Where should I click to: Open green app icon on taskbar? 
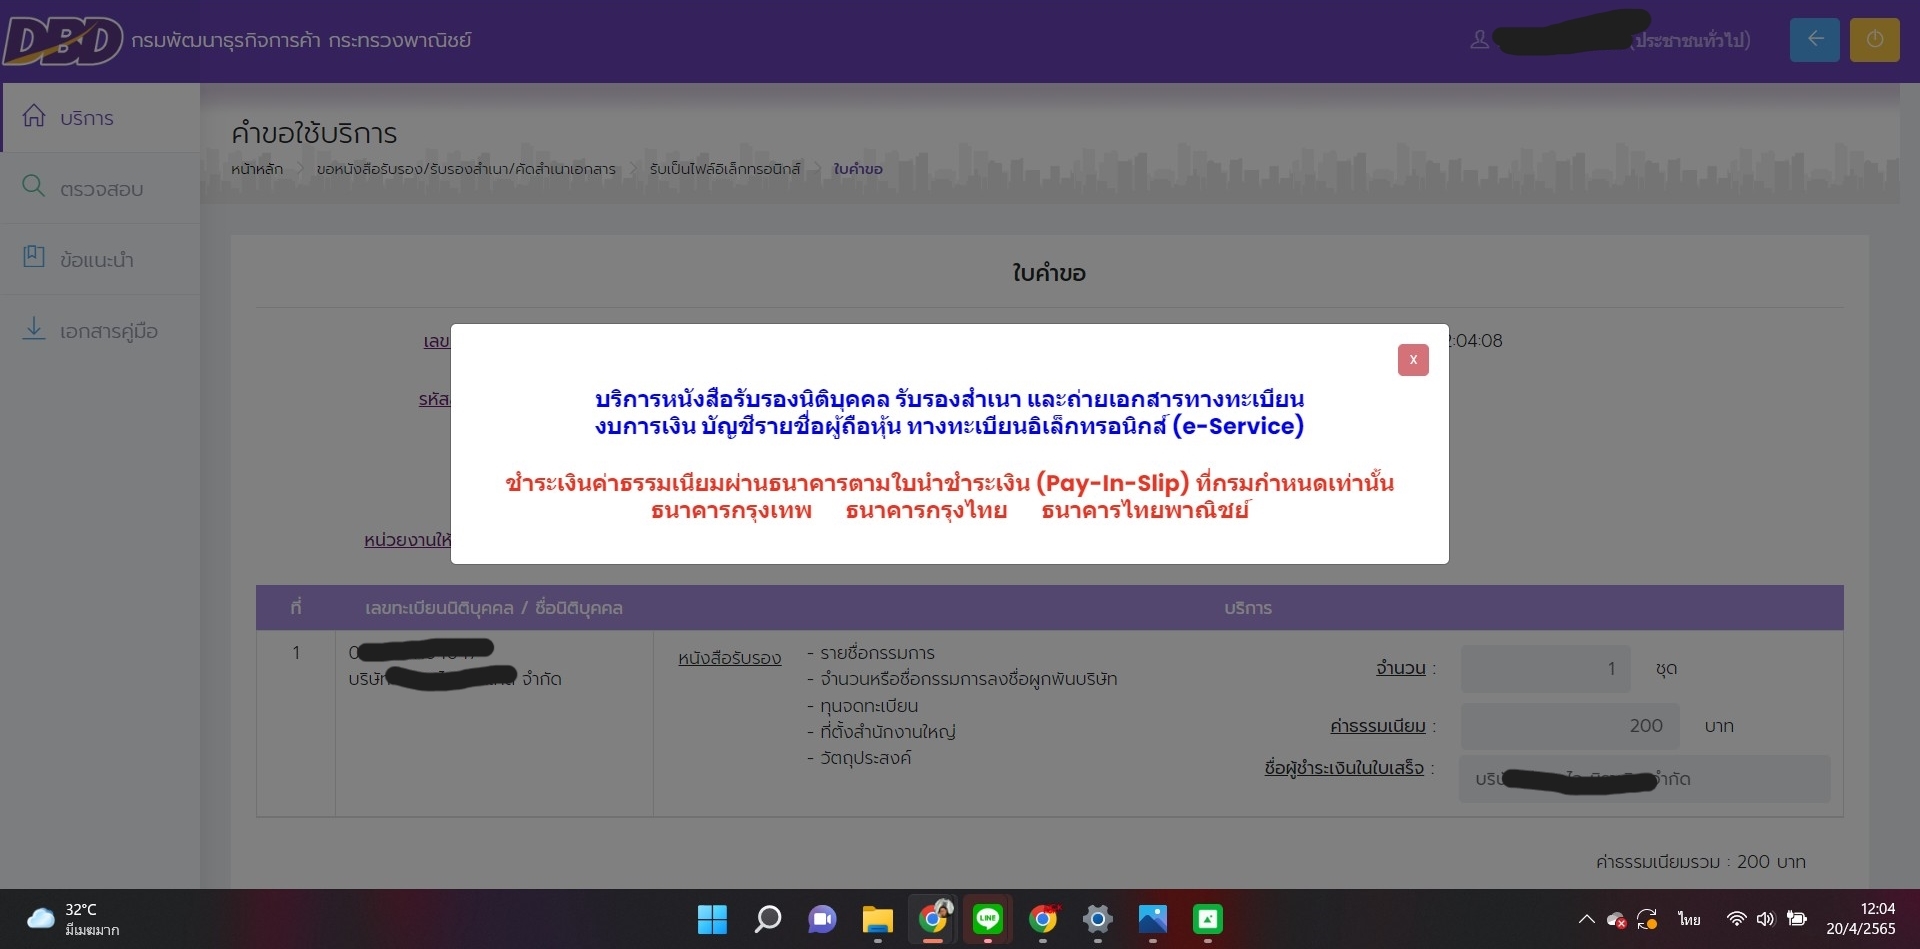[1208, 919]
